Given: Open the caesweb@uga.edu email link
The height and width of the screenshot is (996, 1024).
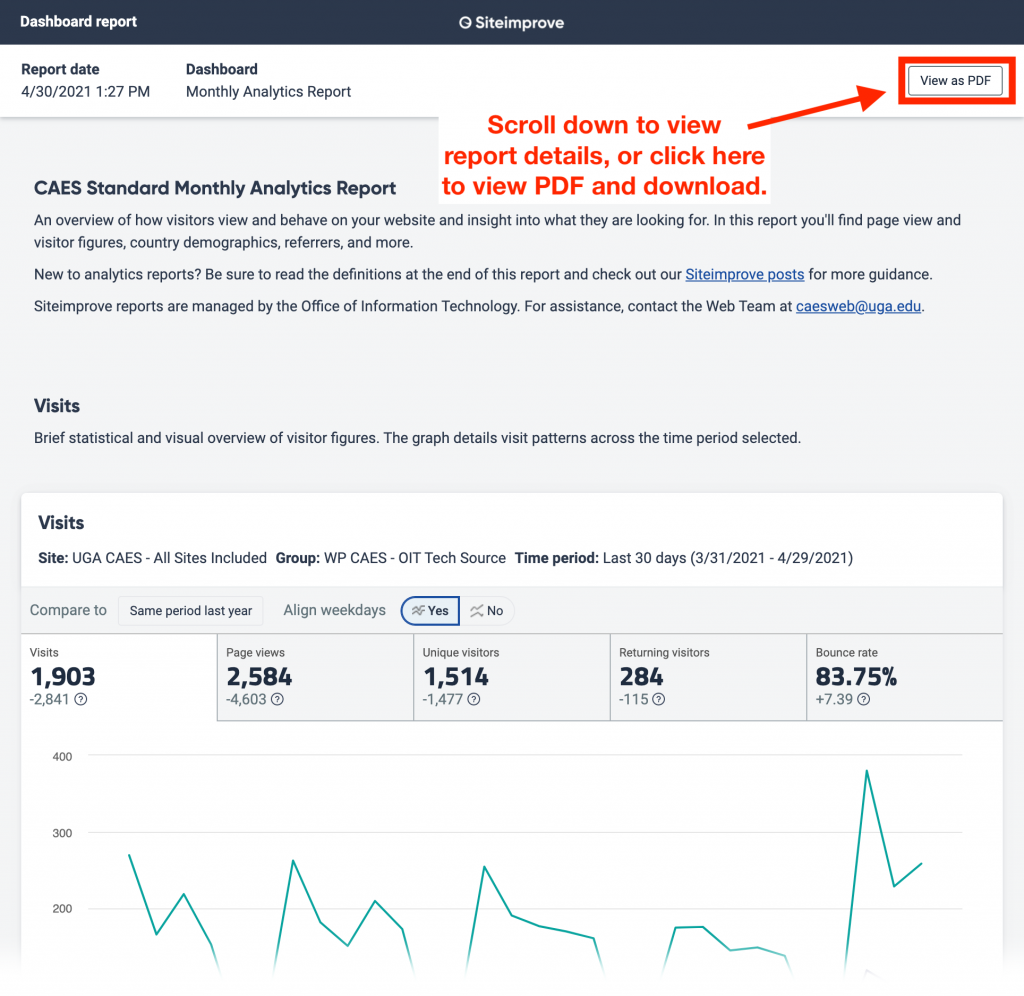Looking at the screenshot, I should click(858, 306).
